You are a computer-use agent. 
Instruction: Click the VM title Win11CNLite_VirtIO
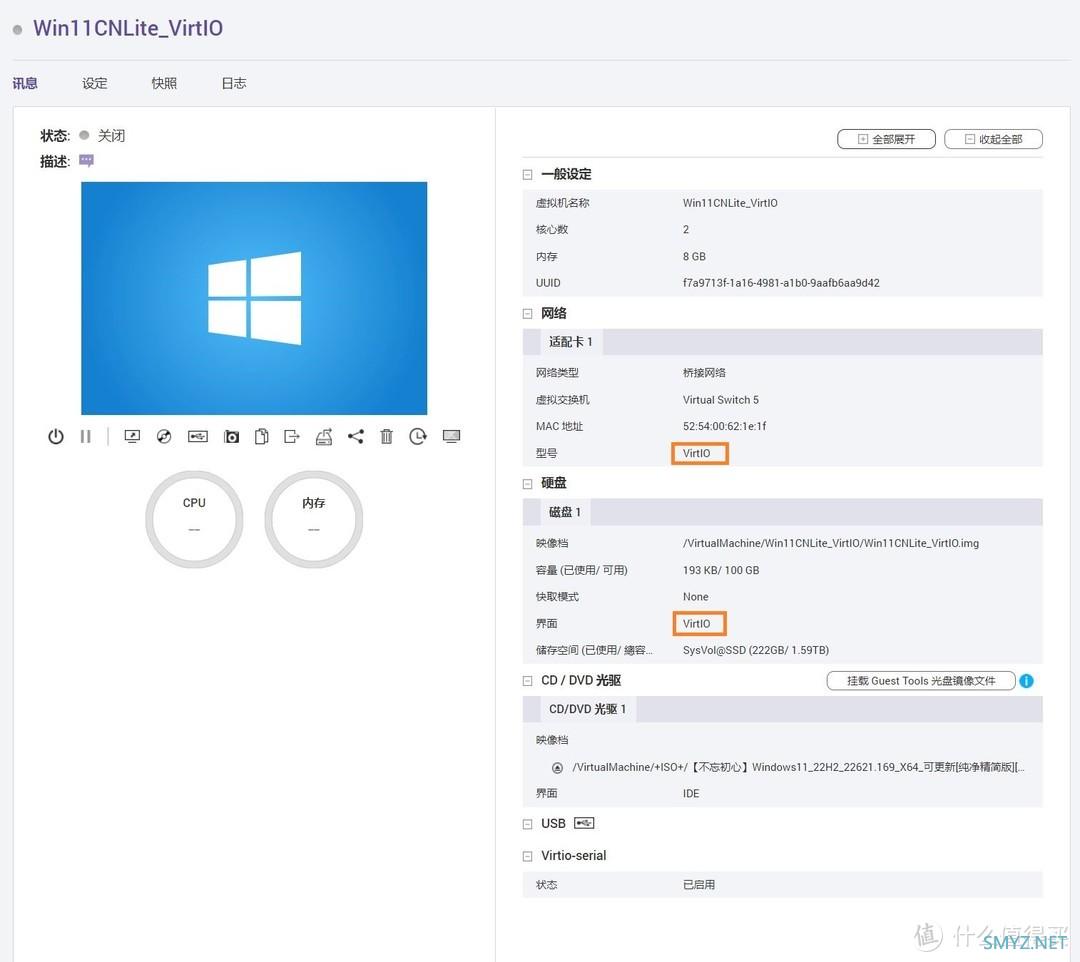click(x=128, y=28)
